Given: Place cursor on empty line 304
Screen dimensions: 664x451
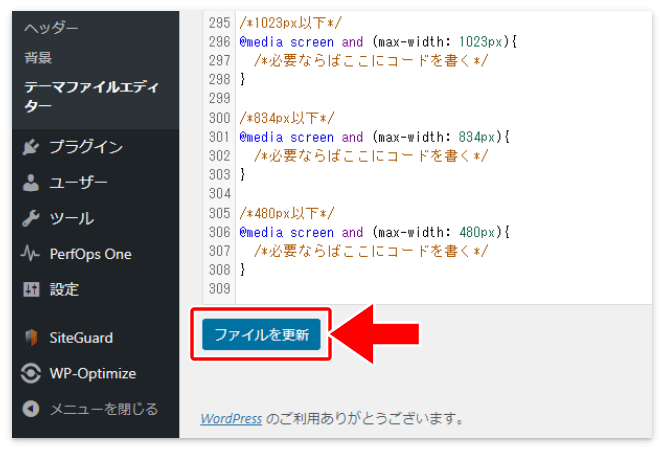Looking at the screenshot, I should click(443, 194).
